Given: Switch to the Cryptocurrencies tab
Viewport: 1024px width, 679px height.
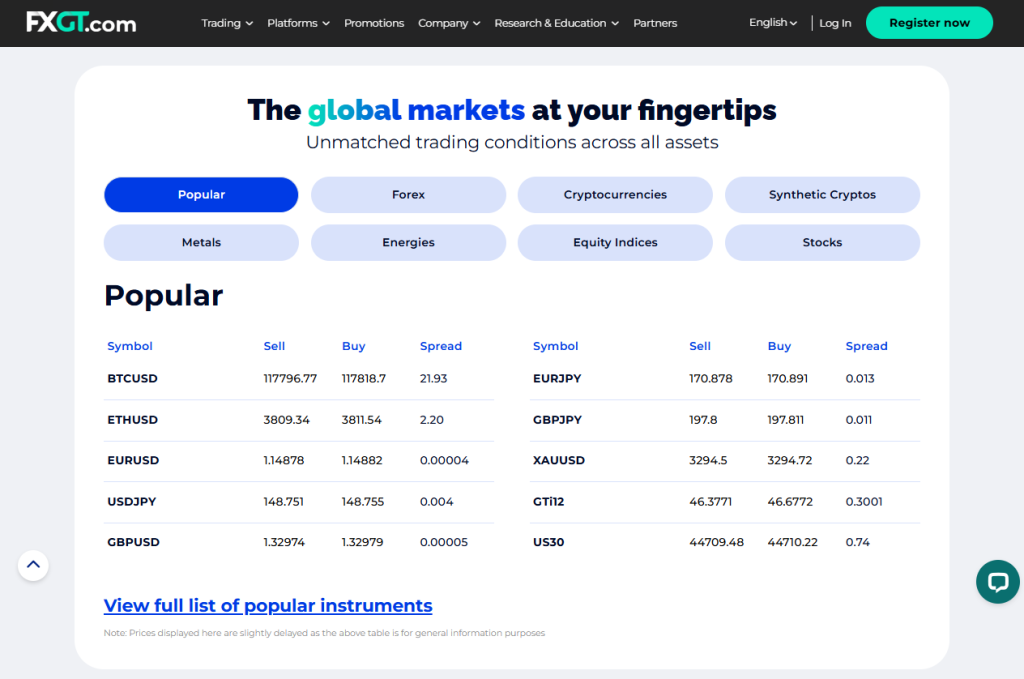Looking at the screenshot, I should tap(614, 194).
